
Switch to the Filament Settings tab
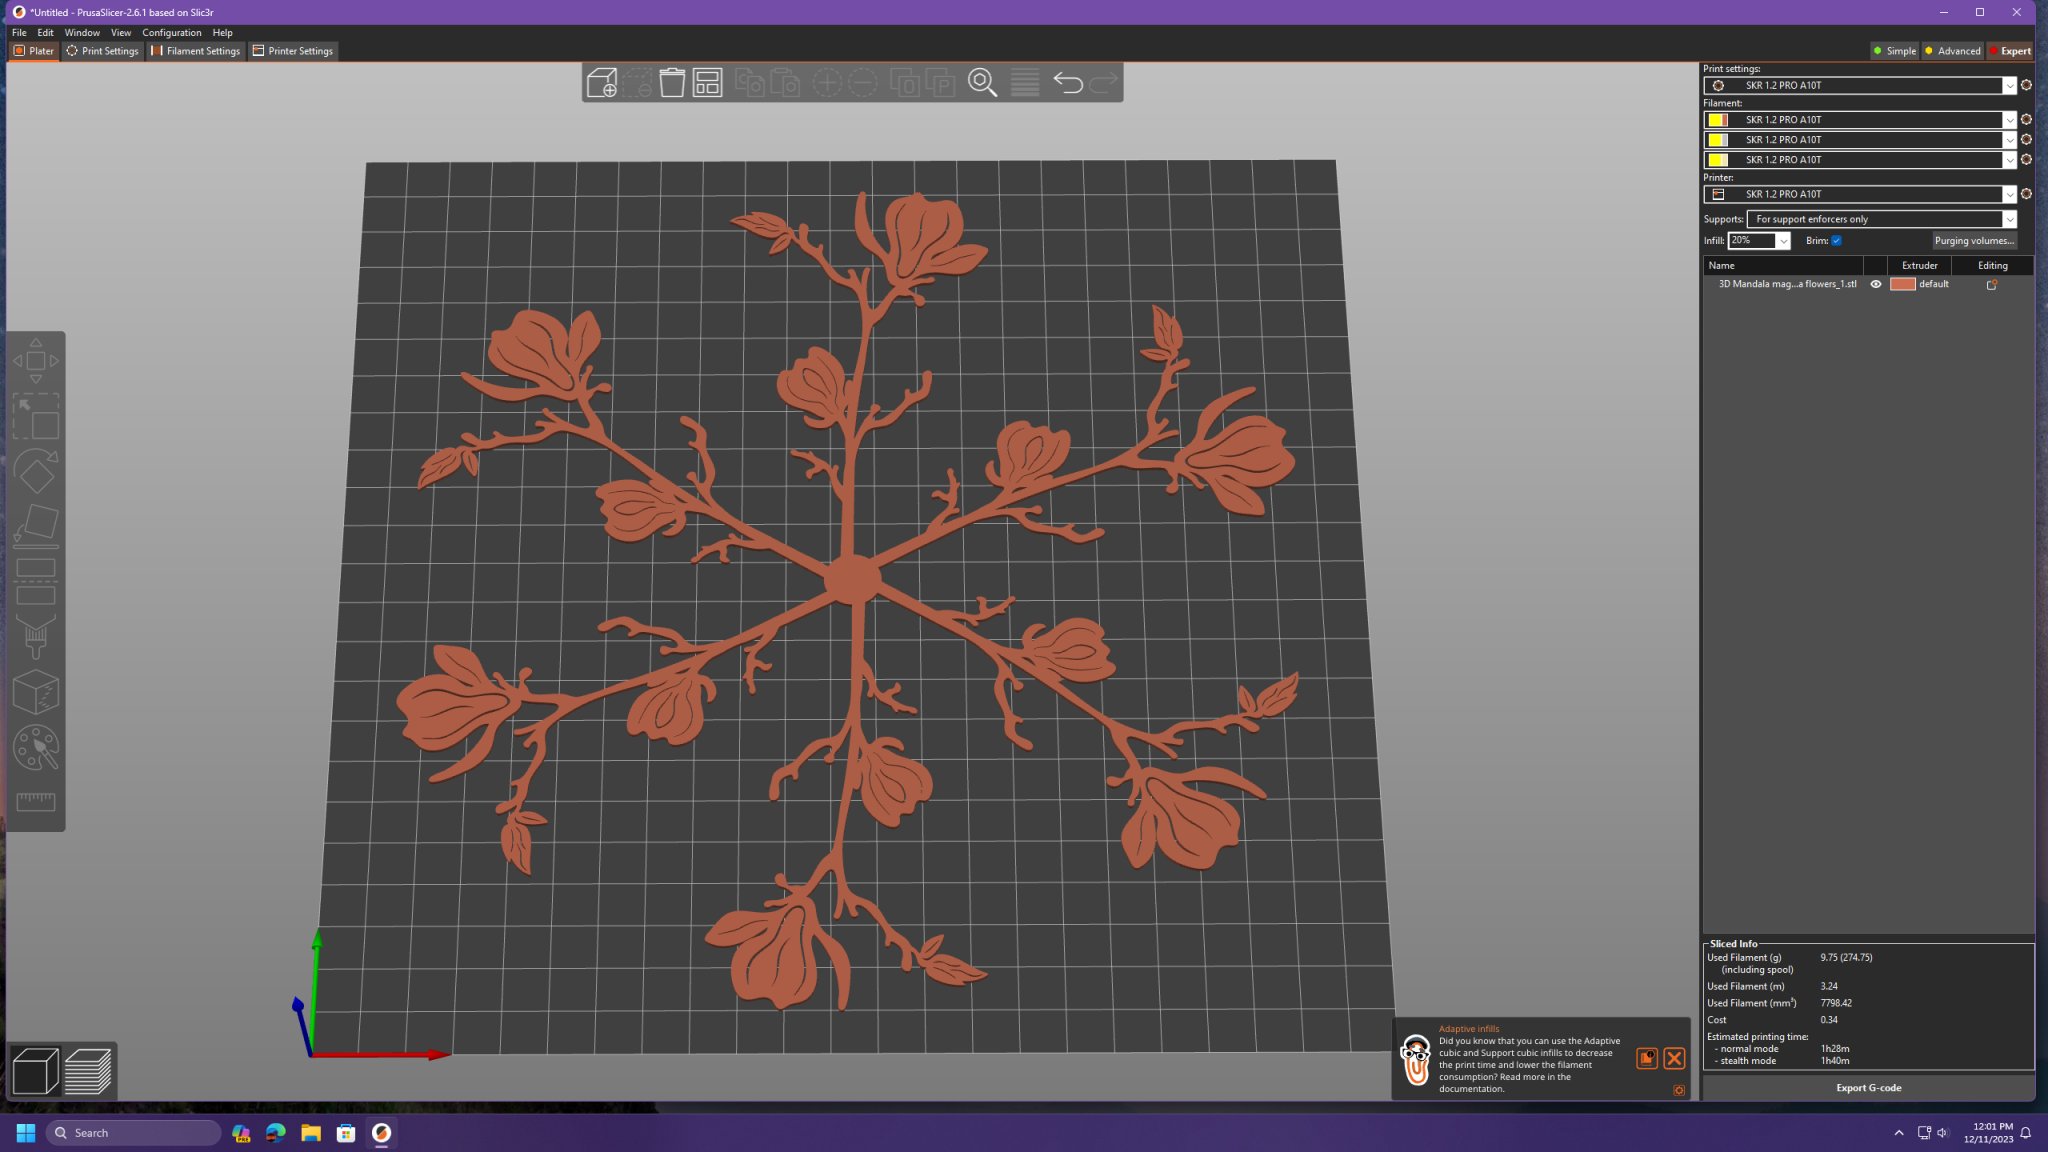(196, 51)
